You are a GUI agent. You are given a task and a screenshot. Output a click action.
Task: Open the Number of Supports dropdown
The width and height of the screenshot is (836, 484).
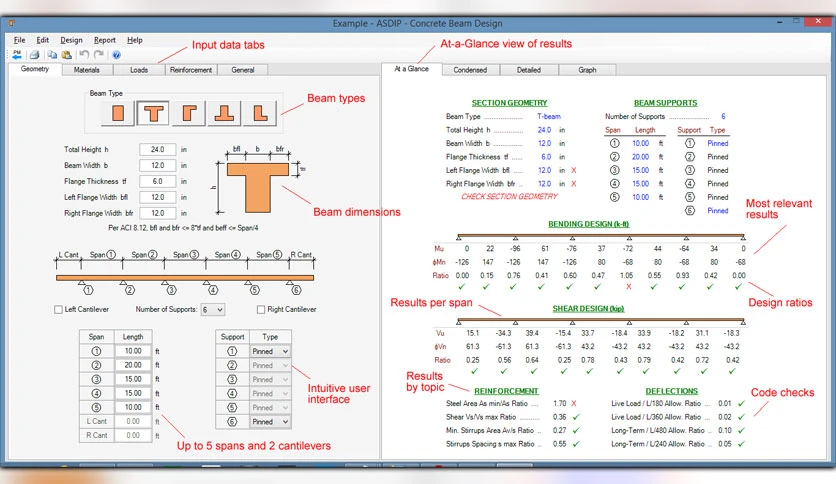click(212, 309)
